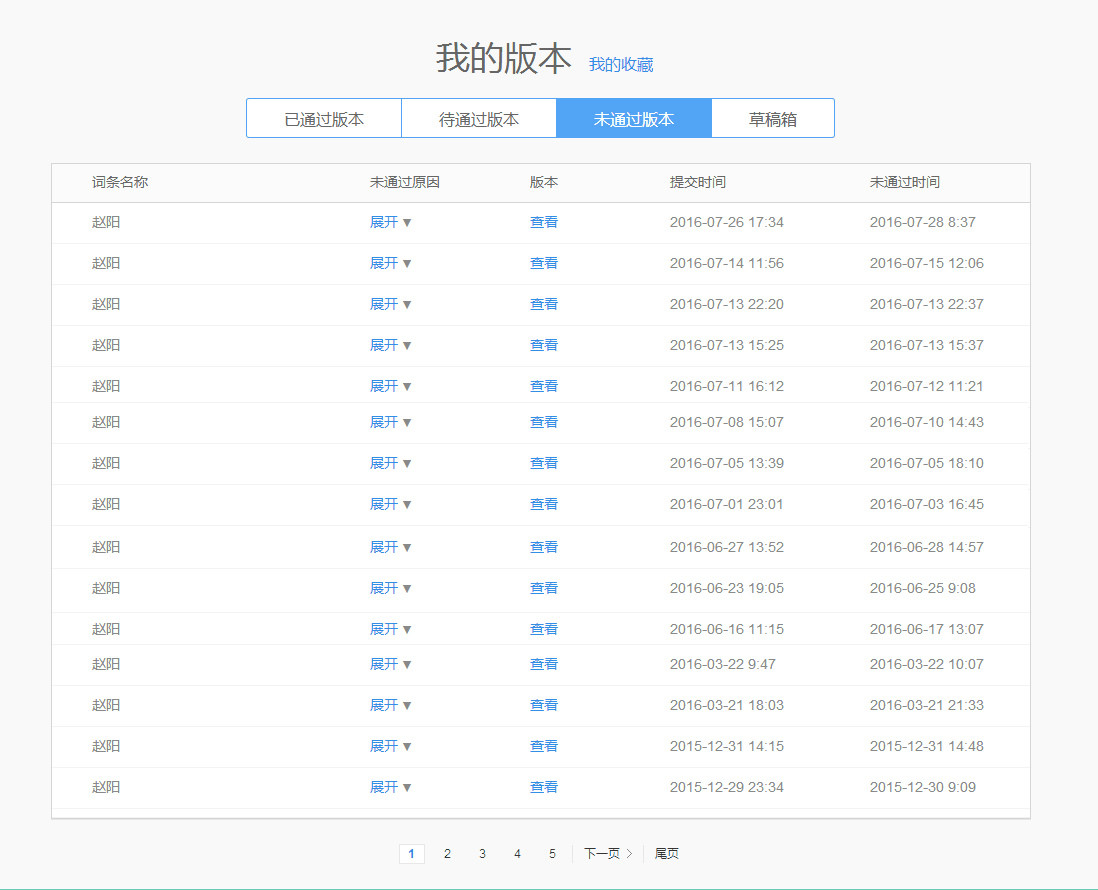Screen dimensions: 1098x890
Task: Go to page 2 of results
Action: [447, 854]
